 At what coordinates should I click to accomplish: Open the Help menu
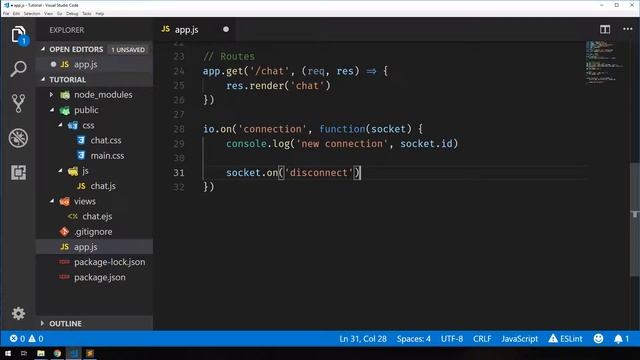pos(100,13)
